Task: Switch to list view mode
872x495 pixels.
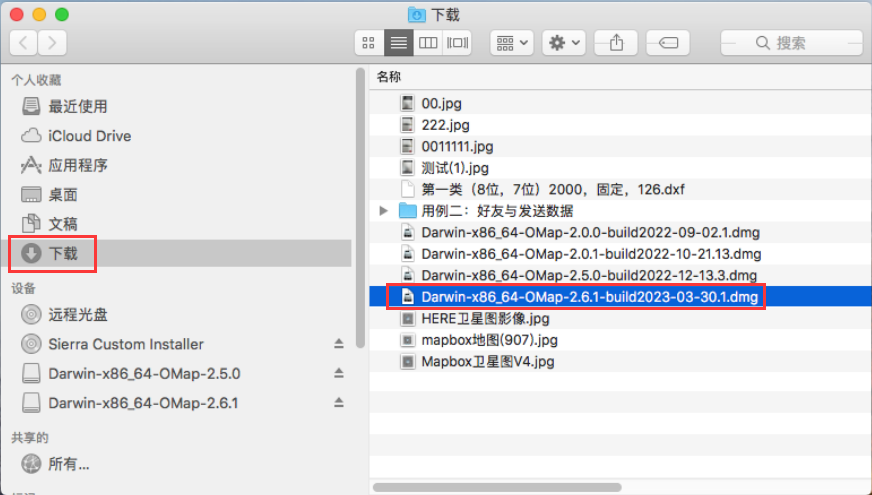Action: tap(399, 43)
